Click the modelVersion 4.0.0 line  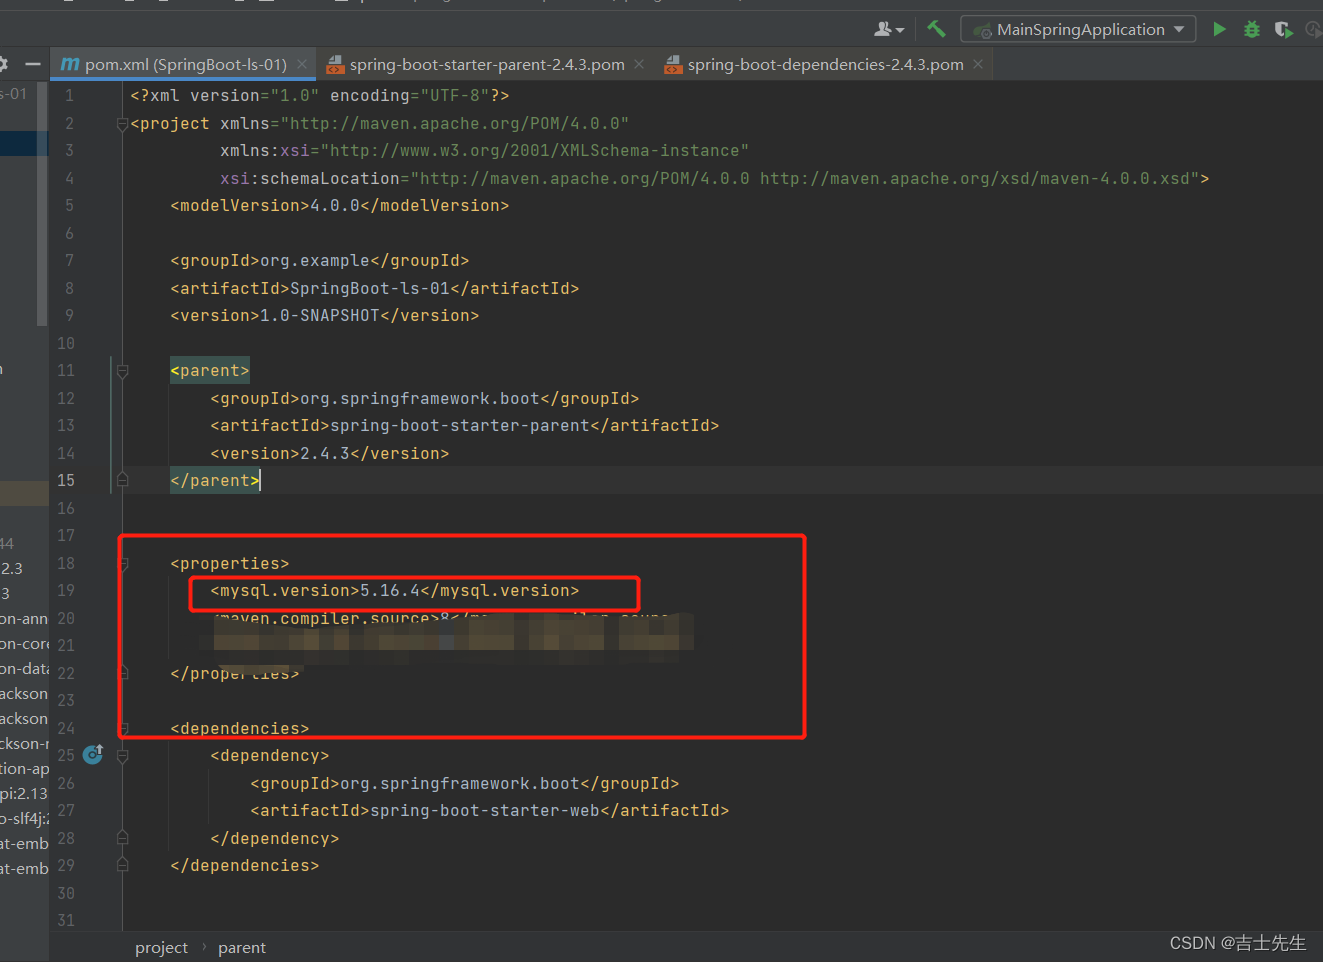(x=339, y=206)
